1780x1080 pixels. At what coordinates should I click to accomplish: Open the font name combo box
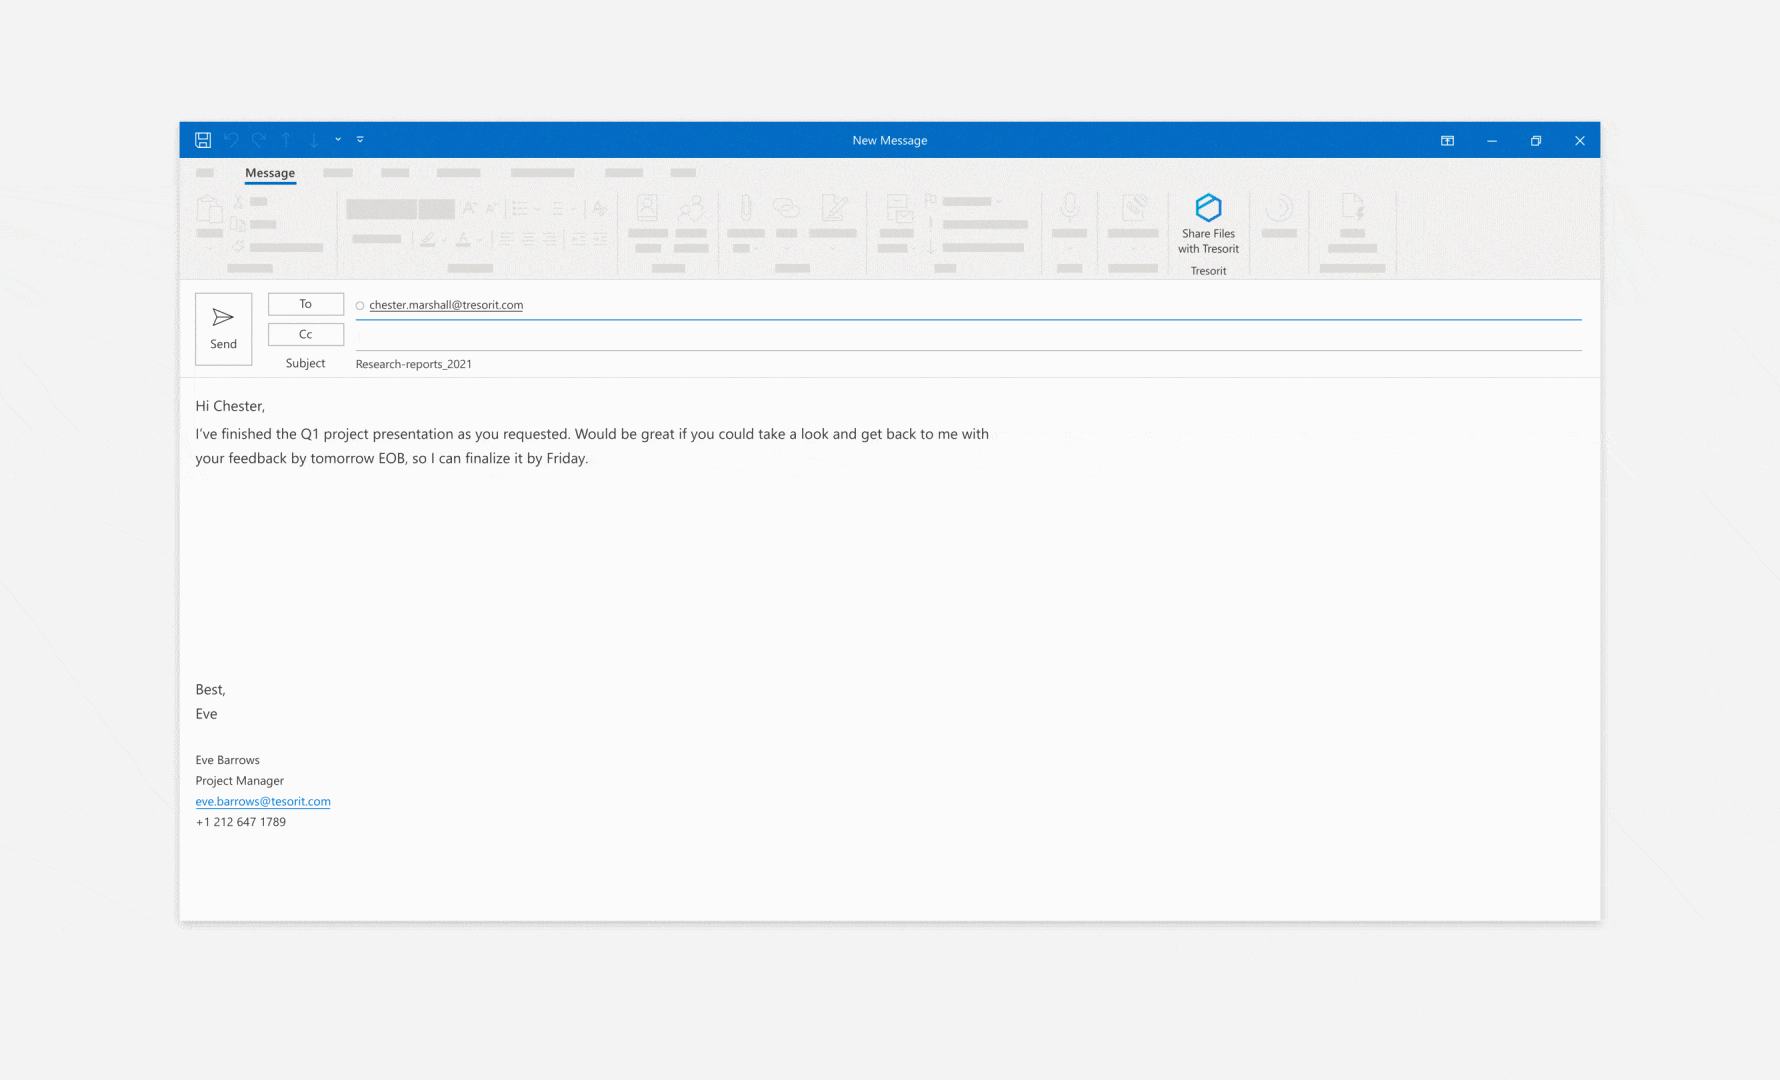(381, 209)
